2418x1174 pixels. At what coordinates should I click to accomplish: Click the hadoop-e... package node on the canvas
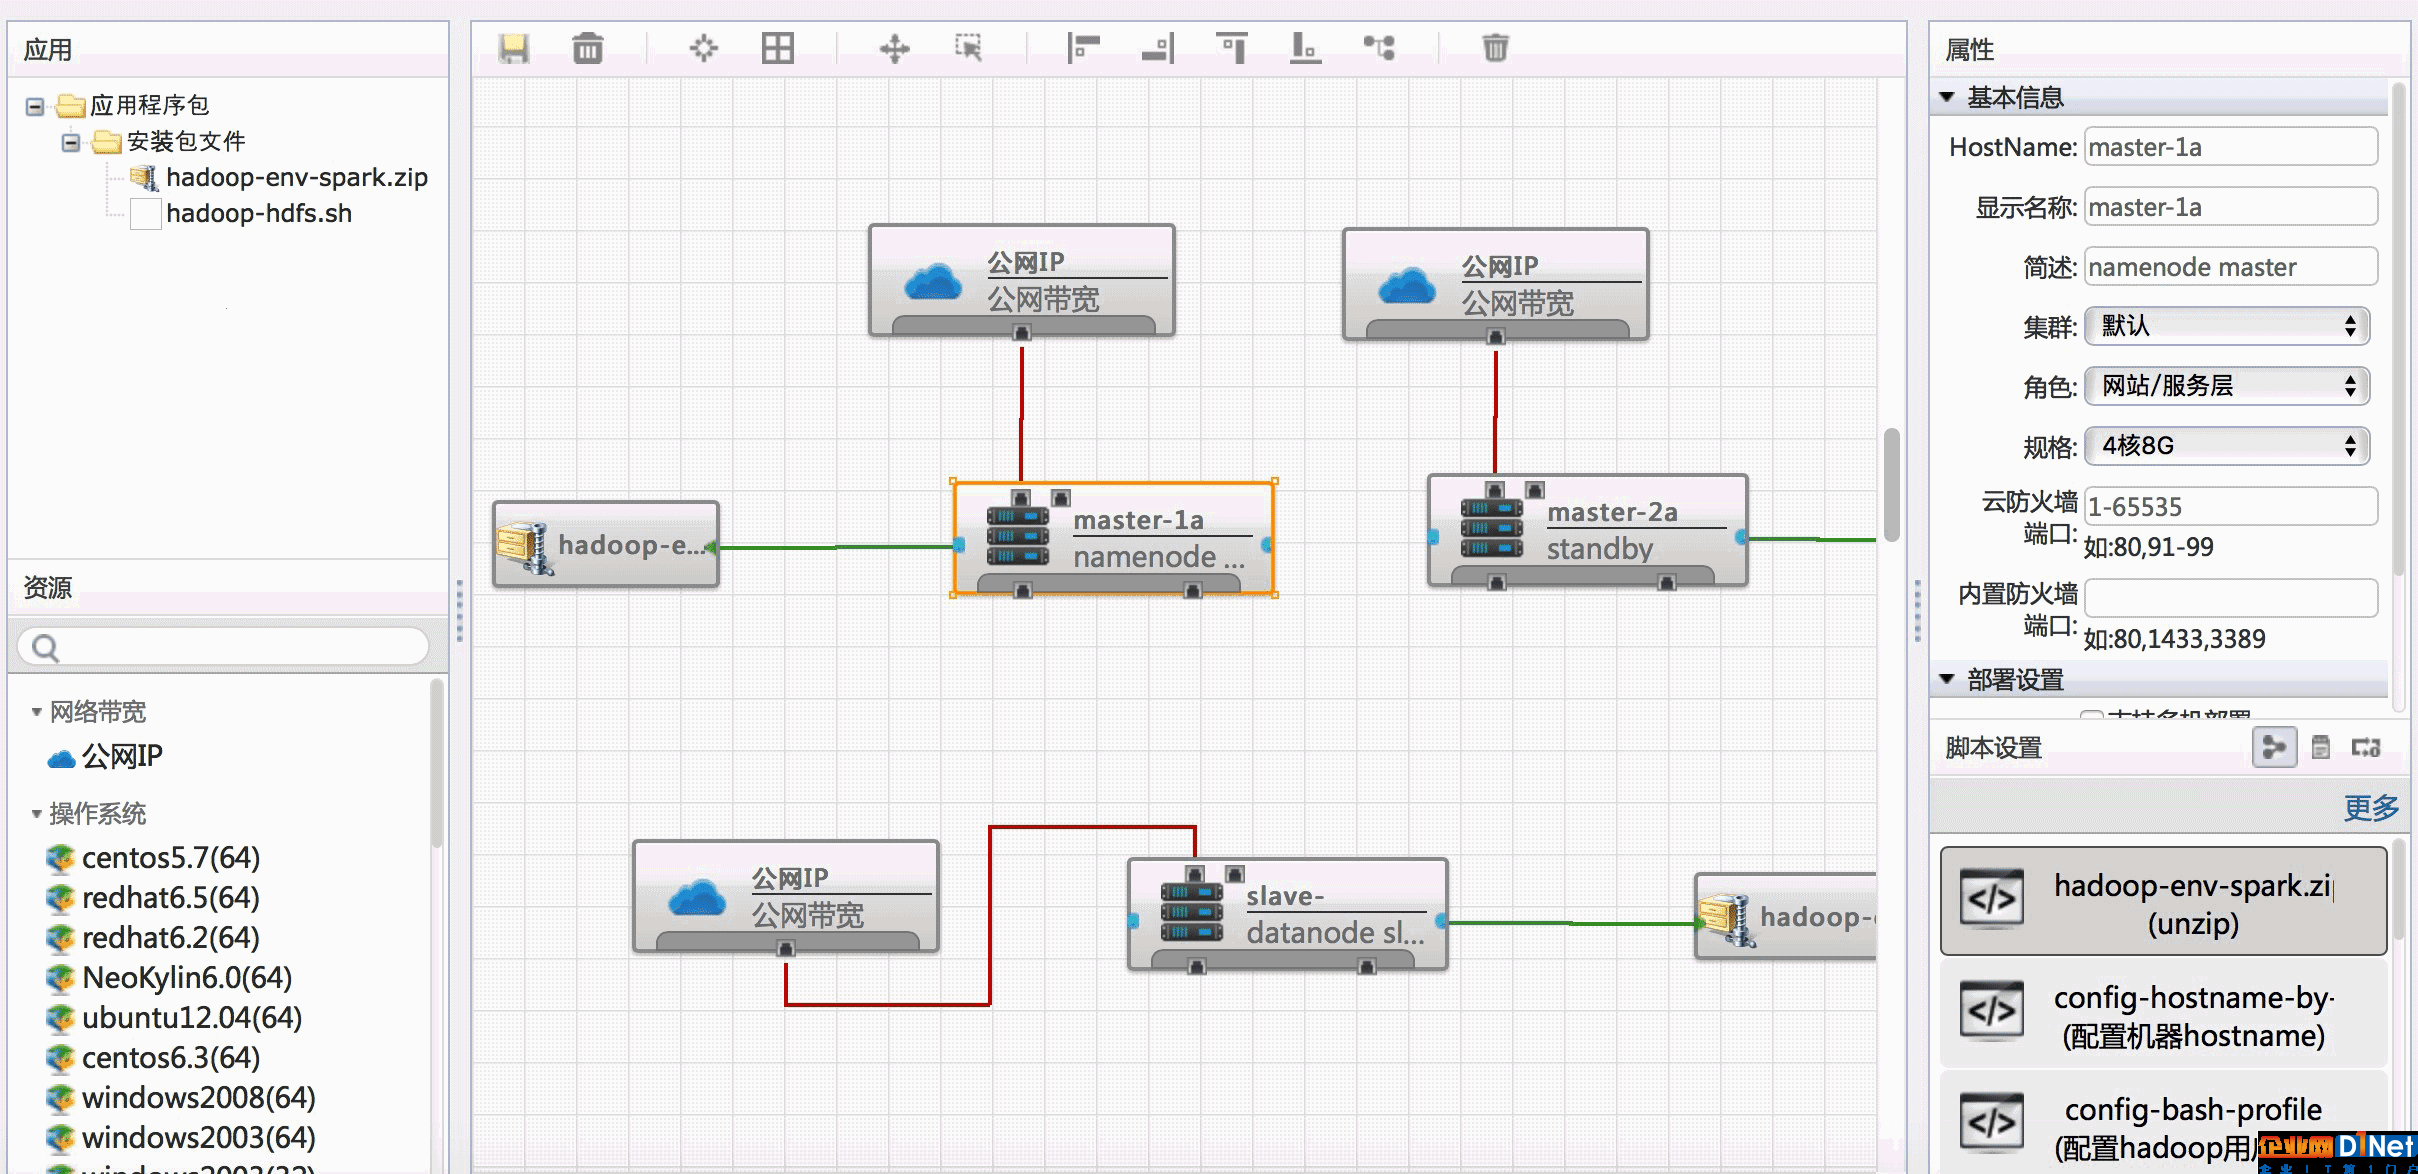[606, 544]
